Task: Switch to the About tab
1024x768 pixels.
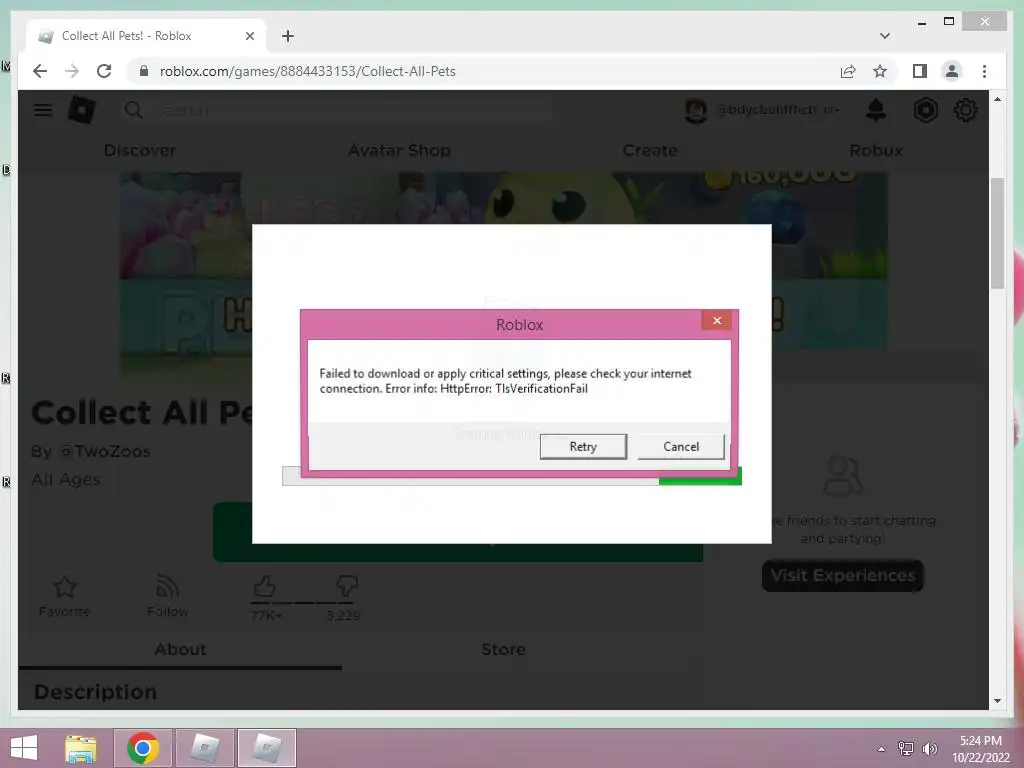Action: (180, 649)
